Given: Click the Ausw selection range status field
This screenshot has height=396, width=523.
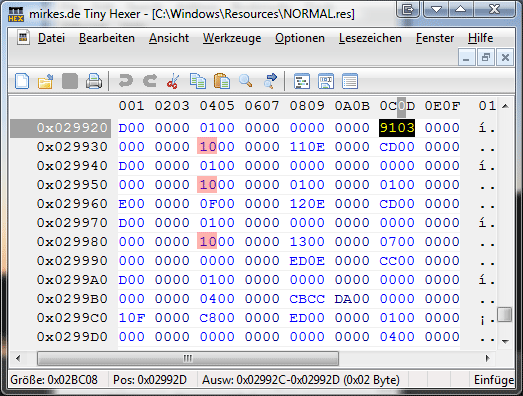Looking at the screenshot, I should 303,380.
